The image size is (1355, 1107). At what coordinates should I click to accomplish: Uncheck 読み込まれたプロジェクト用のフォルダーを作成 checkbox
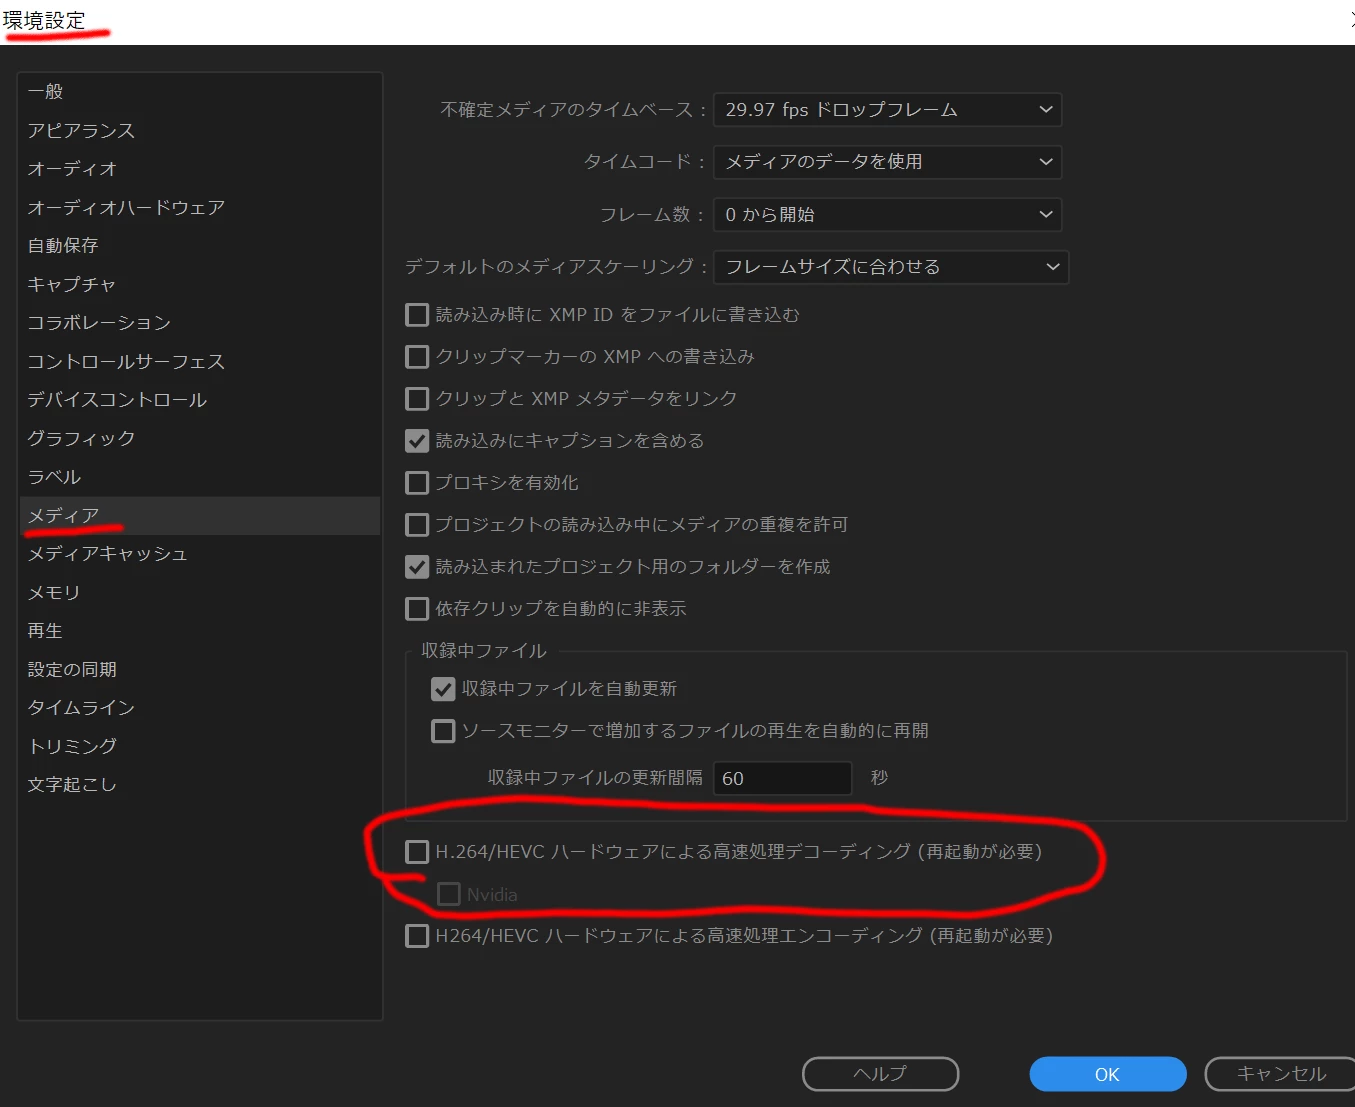[x=417, y=568]
